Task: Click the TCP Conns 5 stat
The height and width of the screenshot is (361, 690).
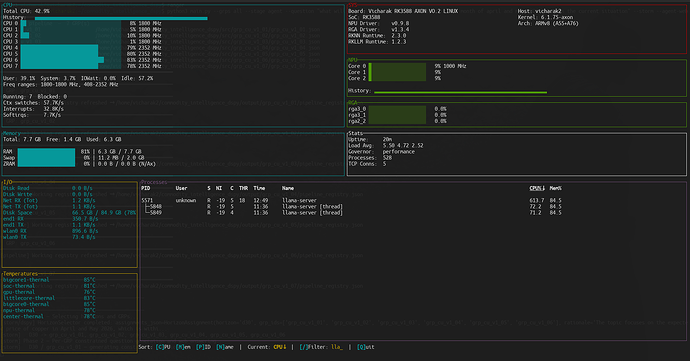Action: click(367, 164)
